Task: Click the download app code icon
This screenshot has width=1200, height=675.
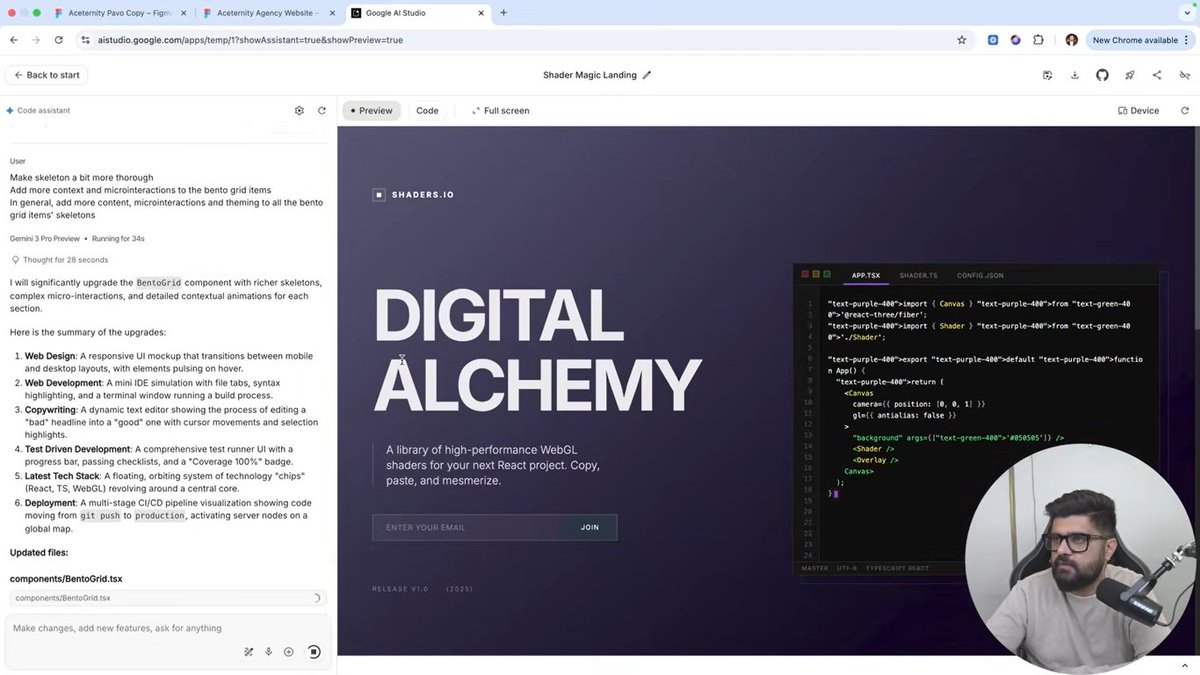Action: coord(1075,75)
